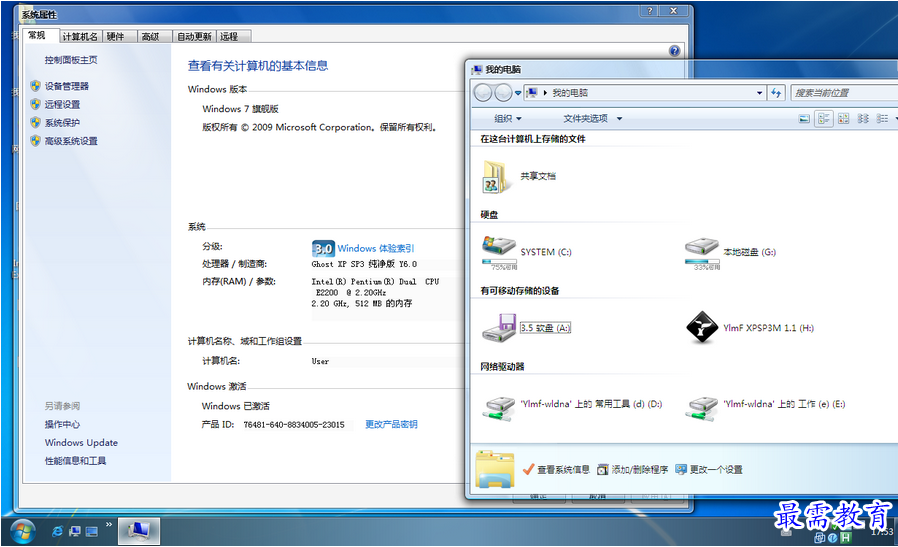Open 系统保护
Screen dimensions: 898x547
[62, 123]
